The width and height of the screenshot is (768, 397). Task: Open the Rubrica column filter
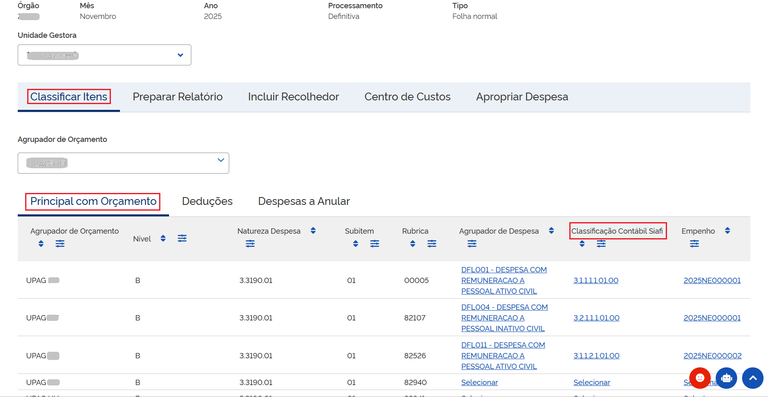432,243
